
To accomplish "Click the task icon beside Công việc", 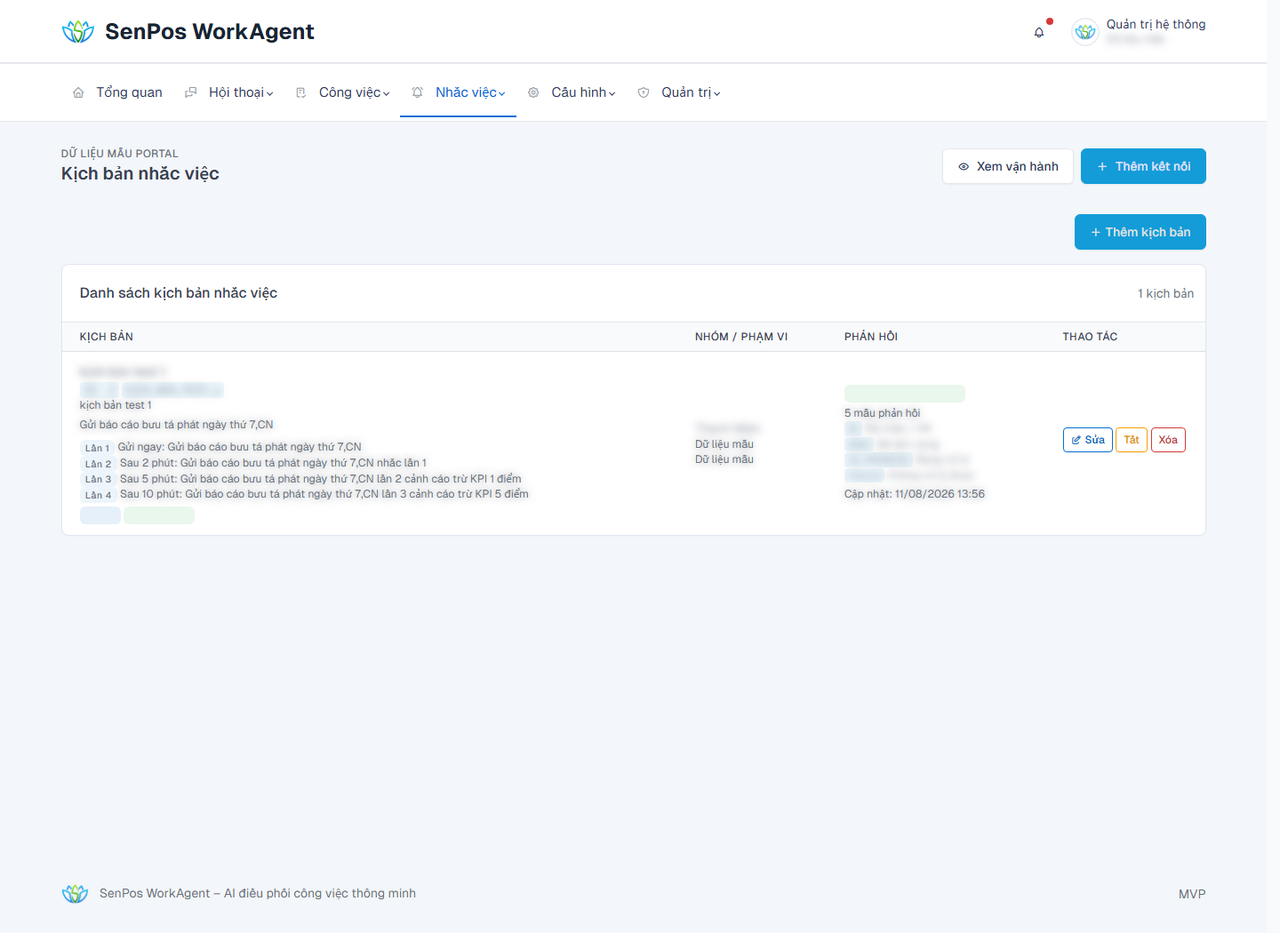I will pos(301,93).
